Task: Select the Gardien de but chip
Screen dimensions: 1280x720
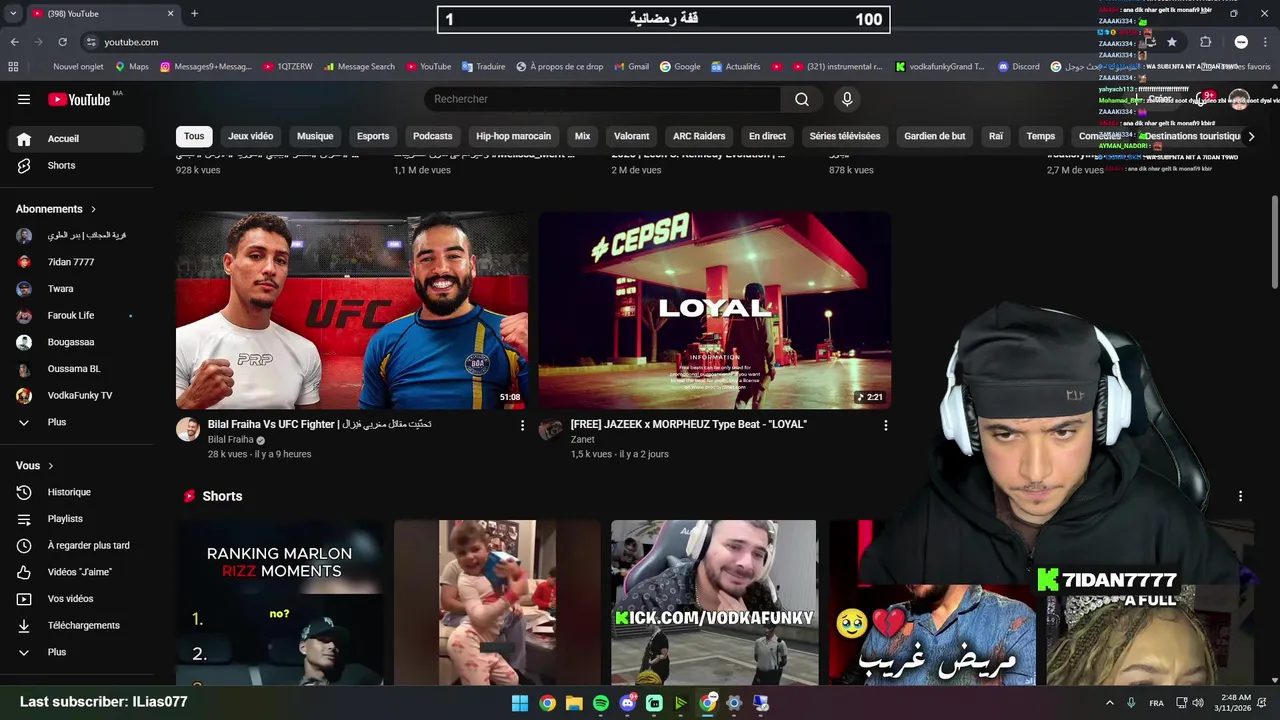Action: tap(935, 136)
